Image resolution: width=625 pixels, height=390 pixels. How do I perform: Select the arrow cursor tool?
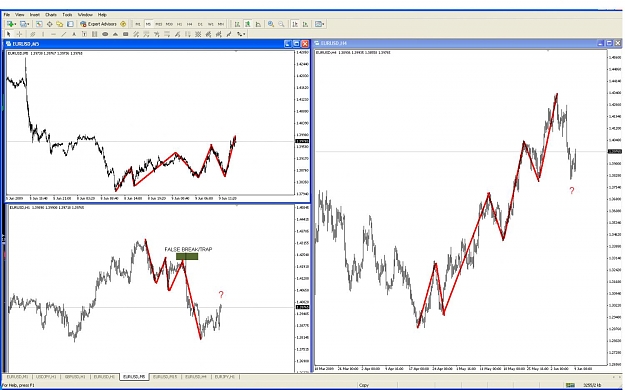pyautogui.click(x=8, y=34)
